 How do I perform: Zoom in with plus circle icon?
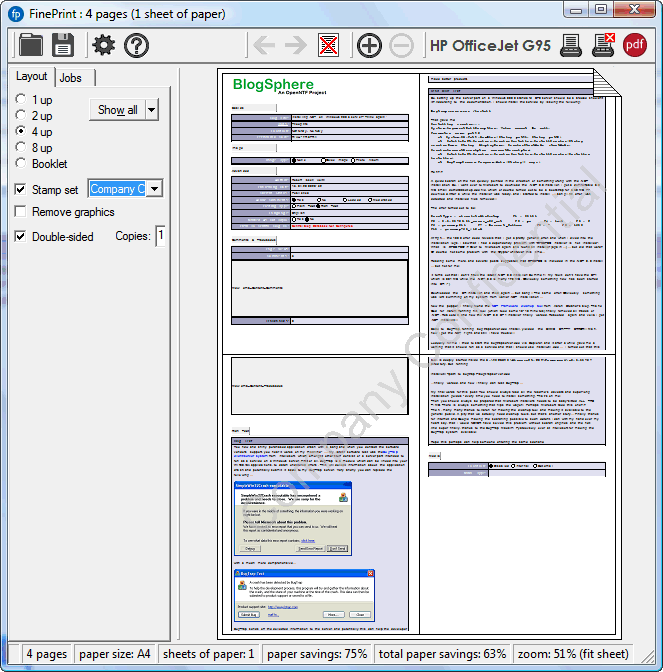coord(369,45)
